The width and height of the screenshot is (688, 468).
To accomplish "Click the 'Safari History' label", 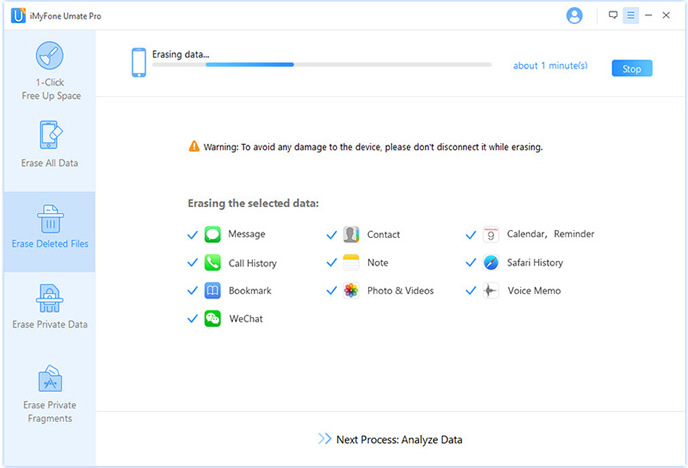I will [x=535, y=263].
